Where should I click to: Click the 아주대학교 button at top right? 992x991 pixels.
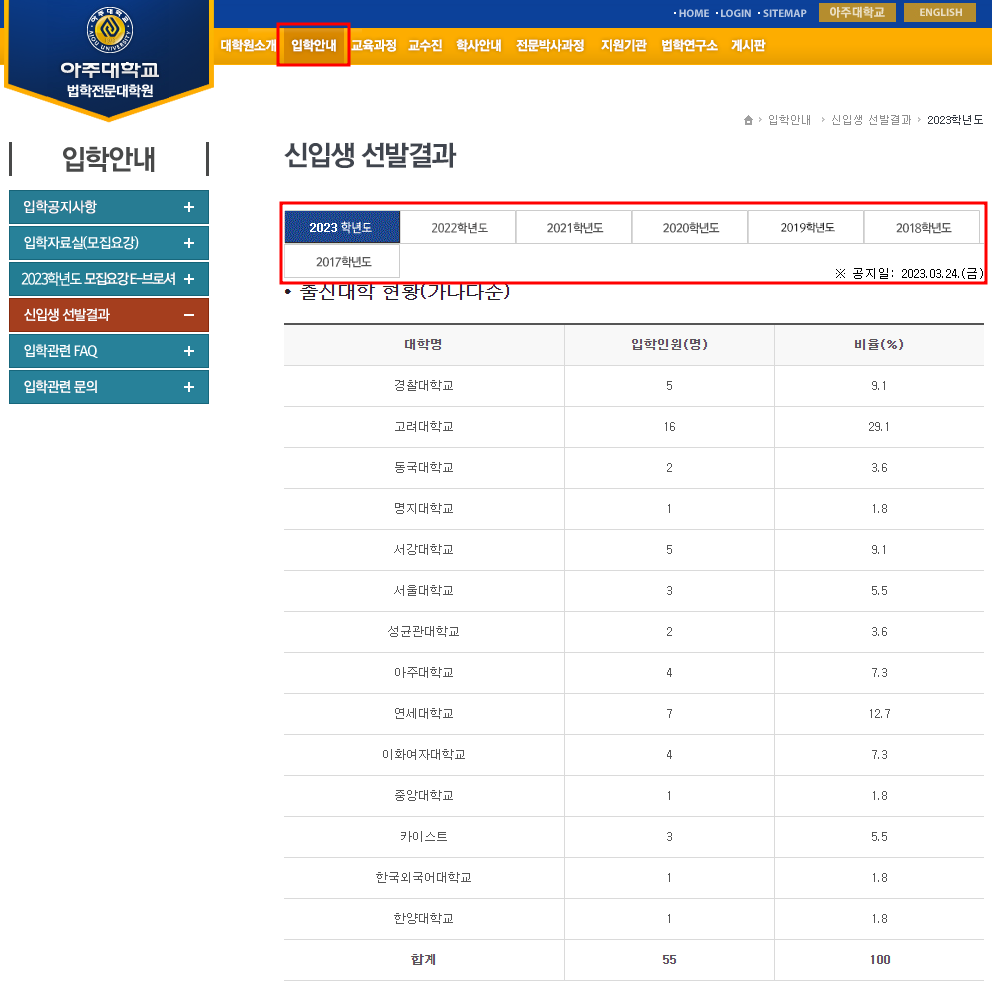(x=857, y=13)
